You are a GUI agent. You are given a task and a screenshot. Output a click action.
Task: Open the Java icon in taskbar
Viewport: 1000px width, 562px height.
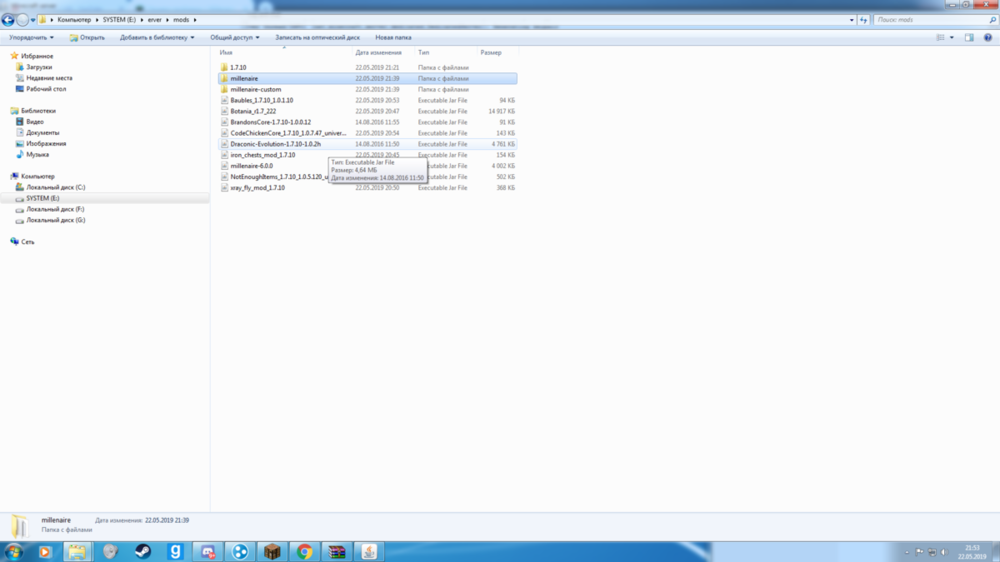click(369, 551)
